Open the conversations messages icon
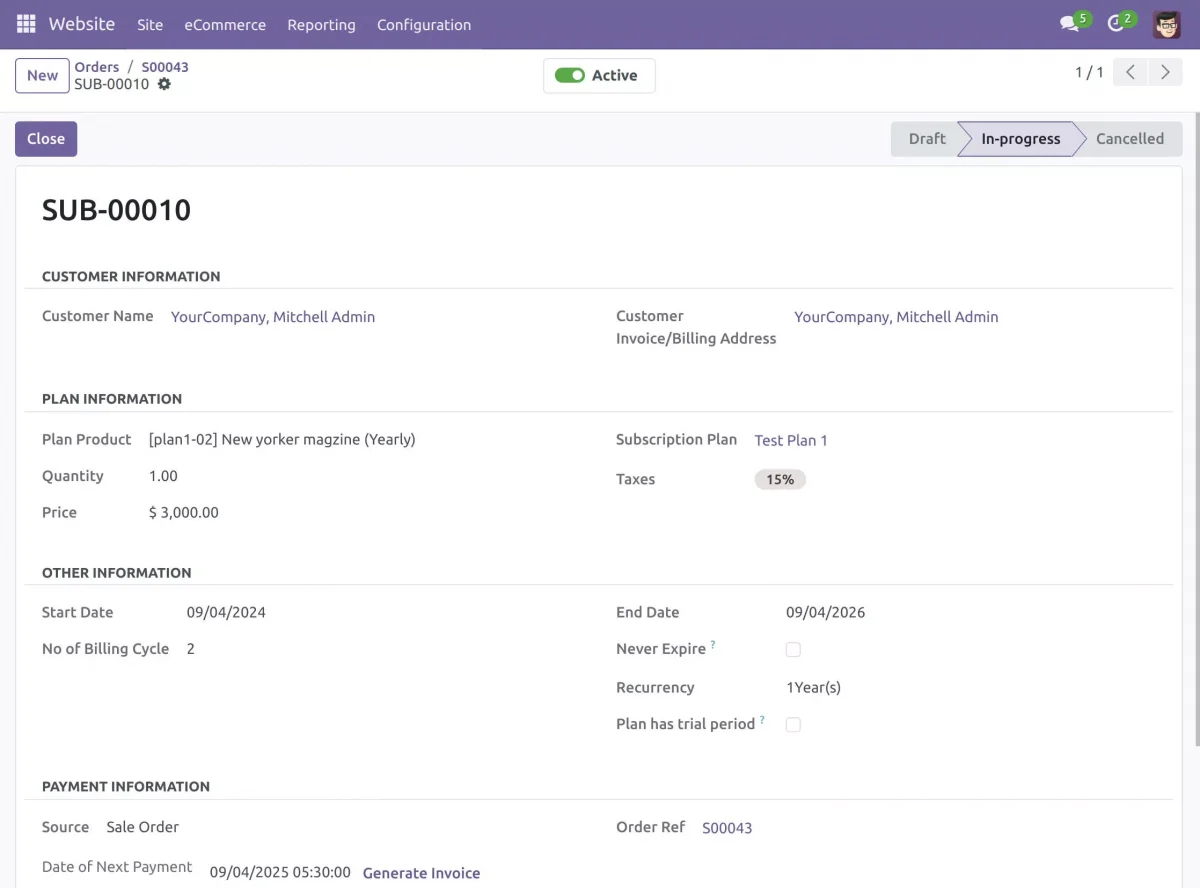 point(1070,24)
